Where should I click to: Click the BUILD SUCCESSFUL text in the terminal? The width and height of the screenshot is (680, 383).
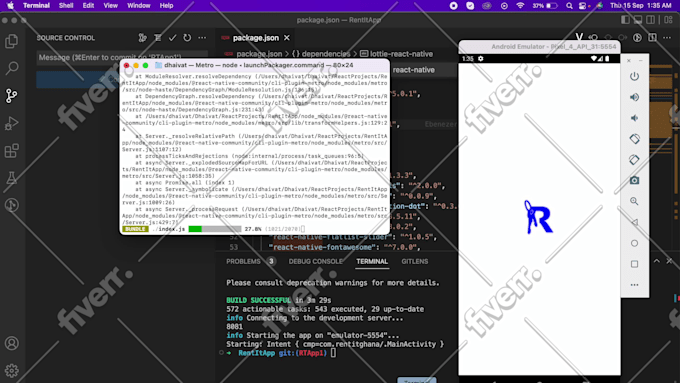click(258, 300)
